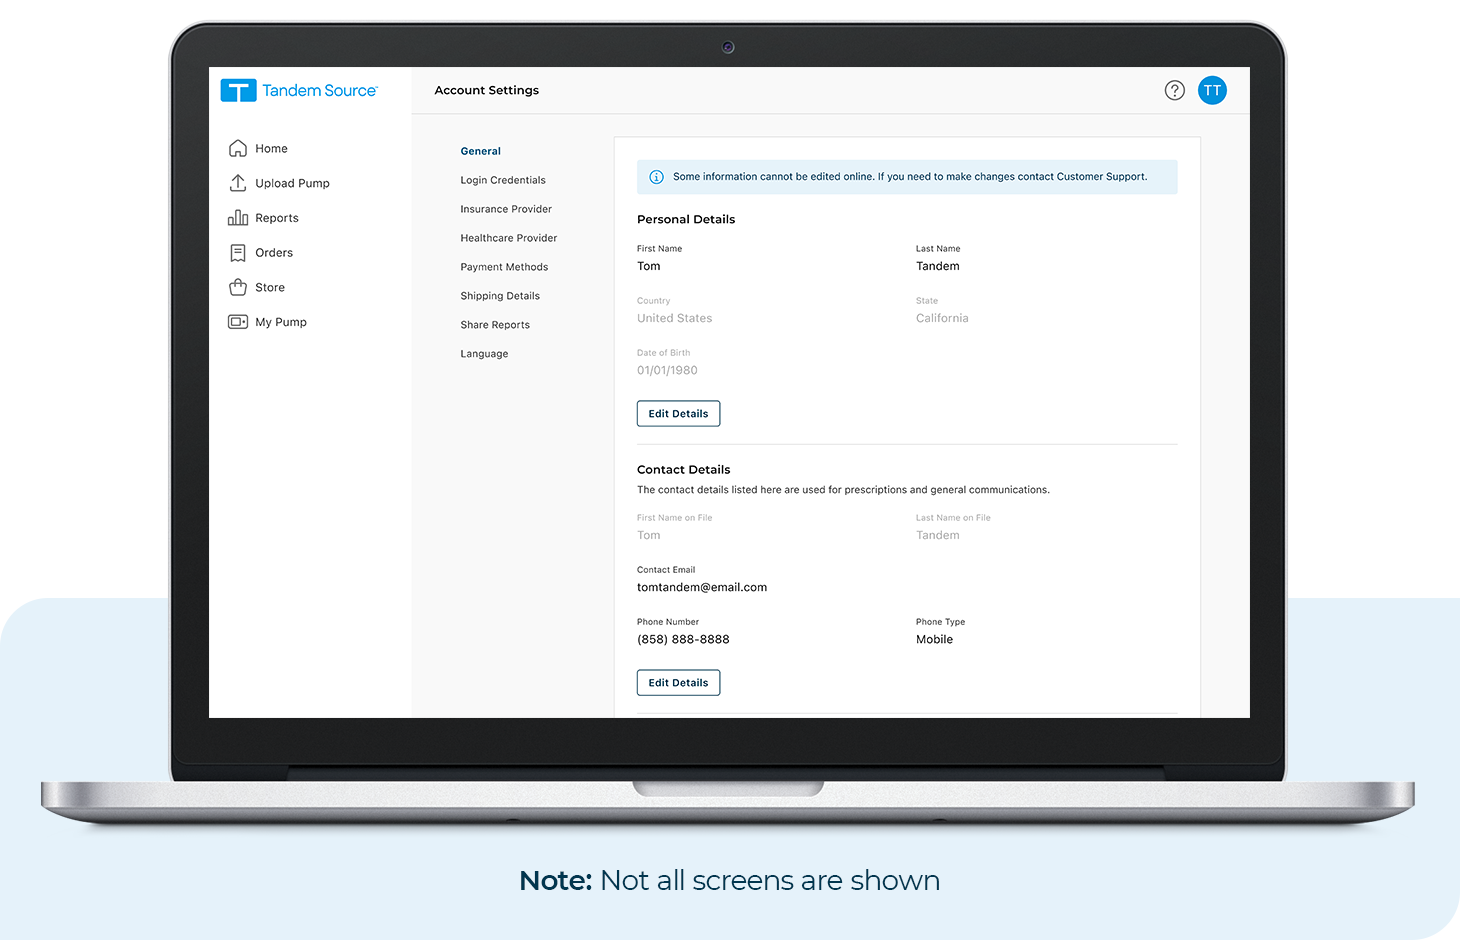The height and width of the screenshot is (940, 1460).
Task: Edit Details under Contact Details
Action: [x=678, y=682]
